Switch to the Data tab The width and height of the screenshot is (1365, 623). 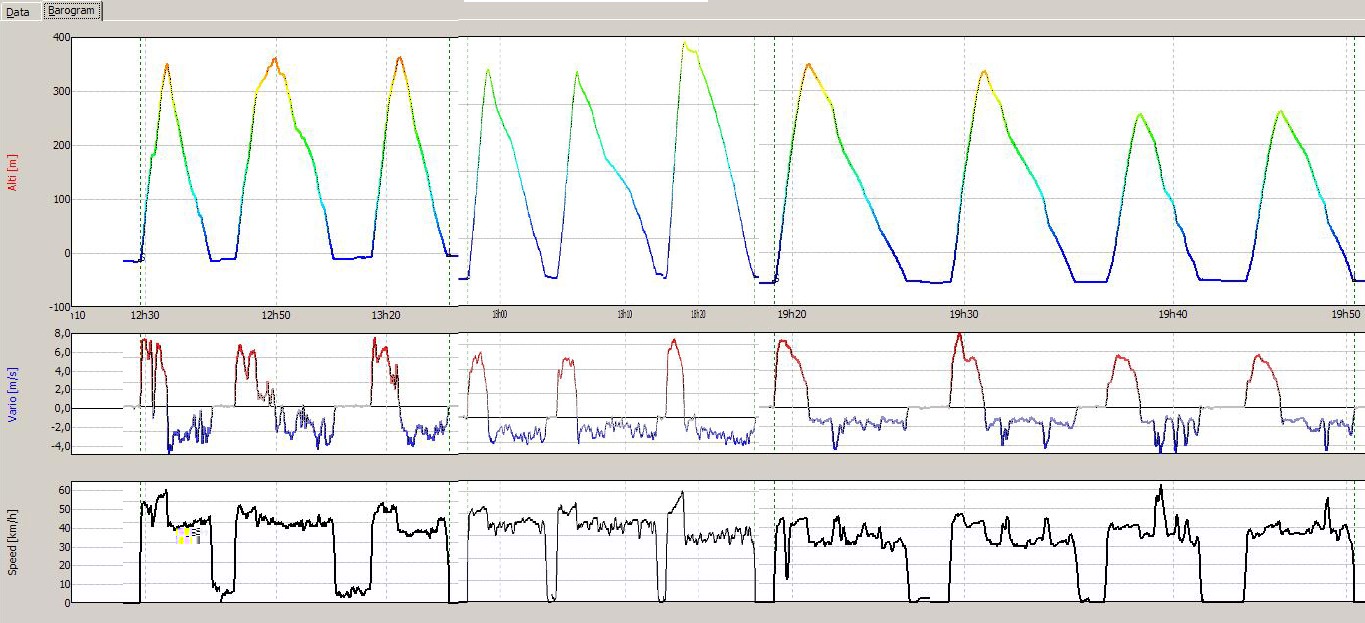click(18, 12)
